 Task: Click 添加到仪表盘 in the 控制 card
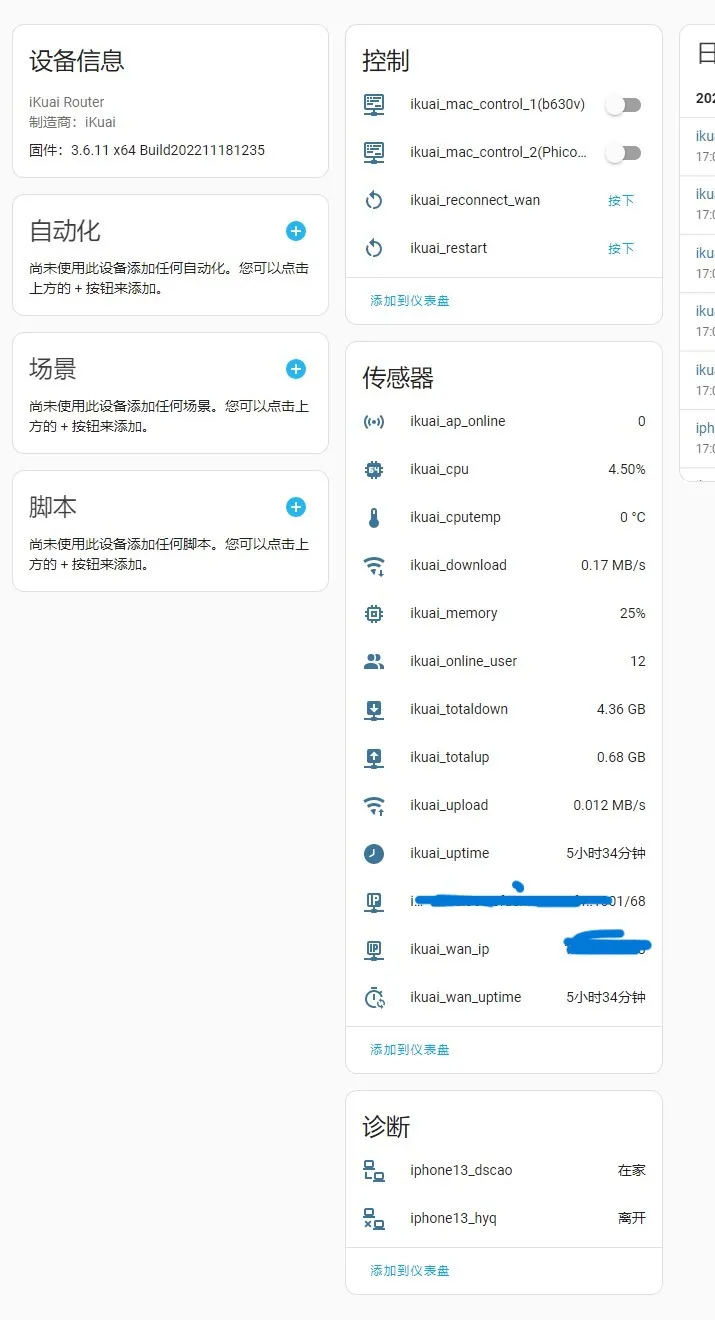coord(410,300)
